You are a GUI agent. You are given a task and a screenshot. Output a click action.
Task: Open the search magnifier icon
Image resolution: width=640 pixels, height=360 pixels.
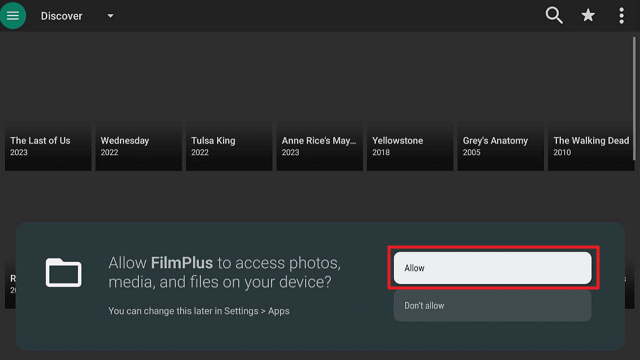pyautogui.click(x=554, y=16)
